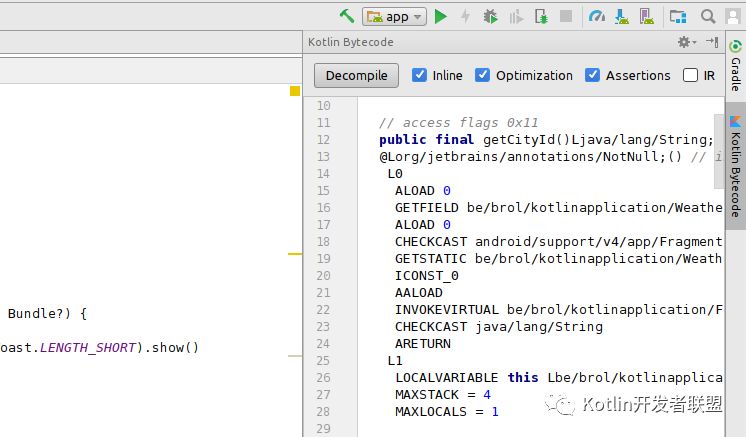The width and height of the screenshot is (746, 437).
Task: Click the 'ICONST_0' instruction
Action: (427, 276)
